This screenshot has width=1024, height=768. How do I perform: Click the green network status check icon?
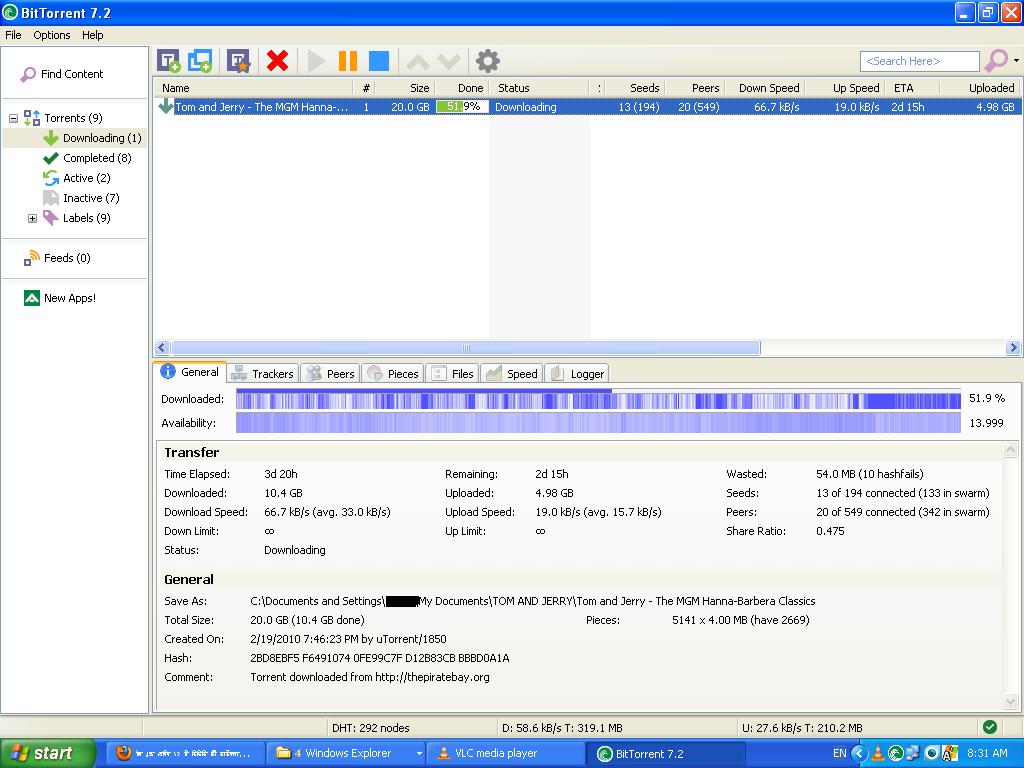click(990, 728)
